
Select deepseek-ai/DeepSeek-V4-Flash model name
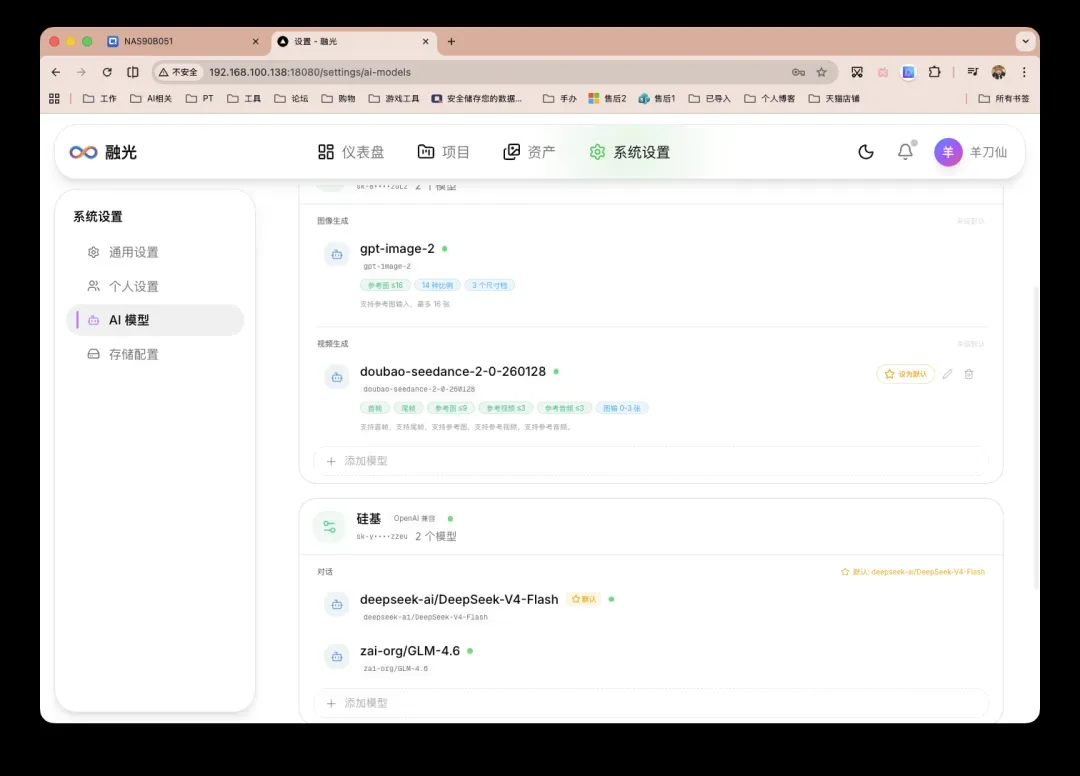(459, 599)
